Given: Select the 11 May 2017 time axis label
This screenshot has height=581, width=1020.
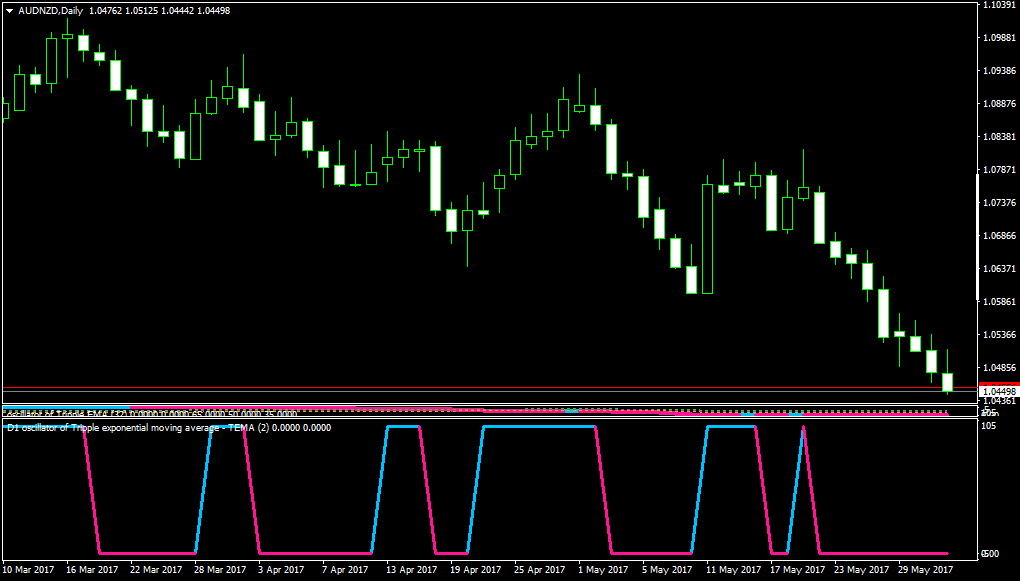Looking at the screenshot, I should (x=732, y=570).
